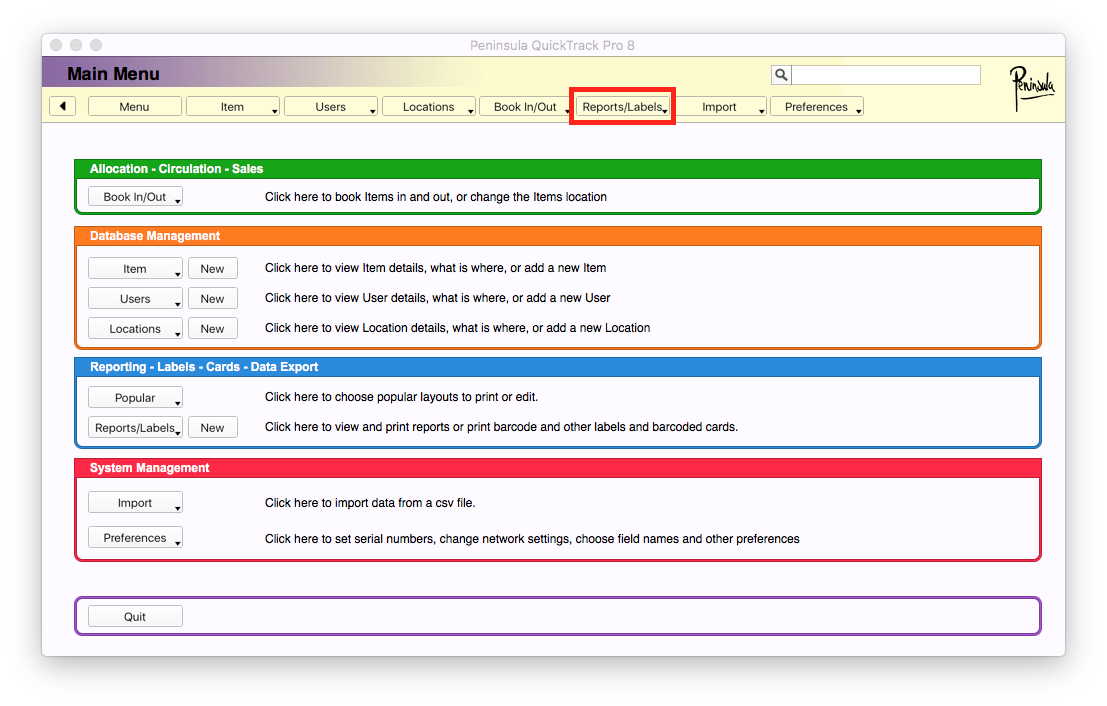Image resolution: width=1107 pixels, height=706 pixels.
Task: Create a New item next to Item
Action: tap(213, 269)
